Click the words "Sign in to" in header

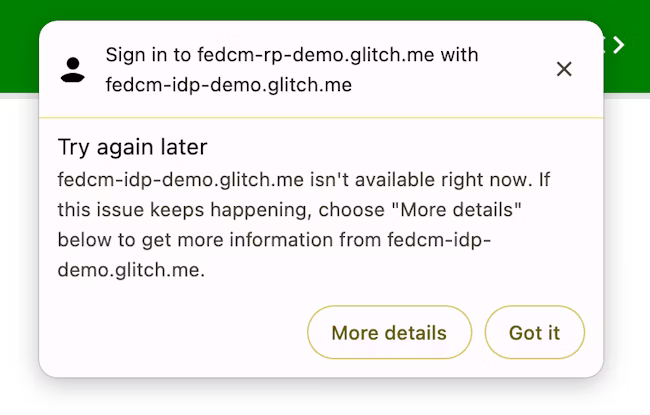[x=147, y=54]
